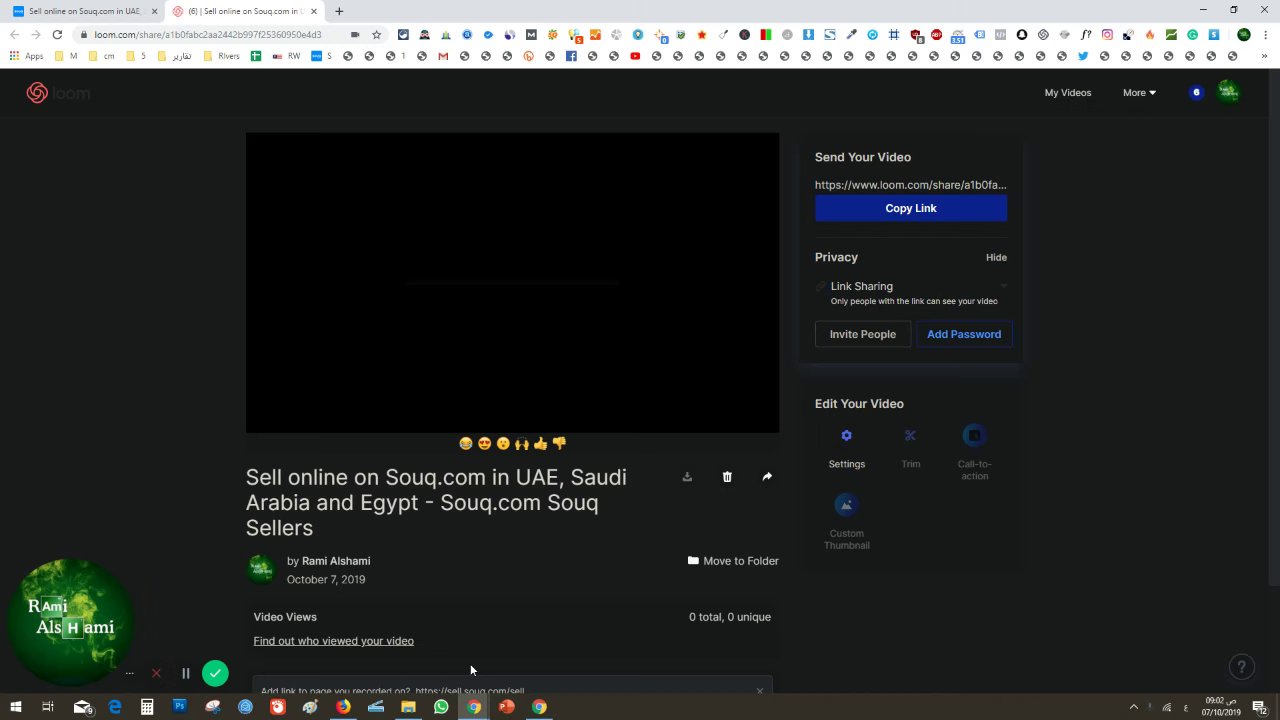
Task: Open the Rivers bookmark folder
Action: point(223,56)
